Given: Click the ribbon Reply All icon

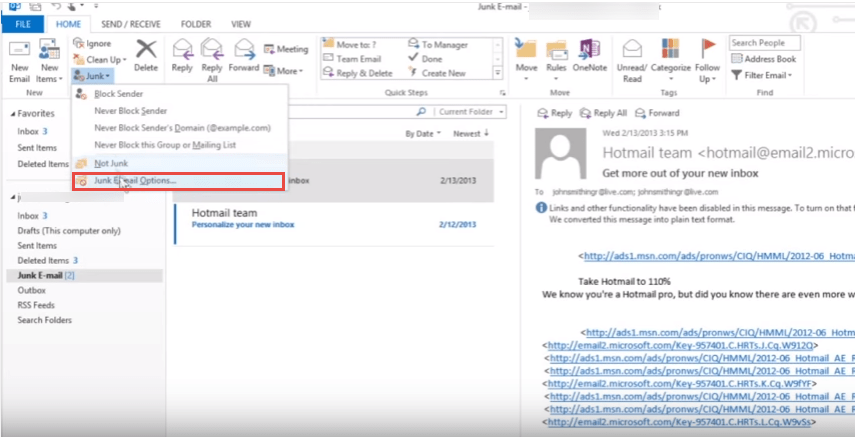Looking at the screenshot, I should pyautogui.click(x=212, y=60).
